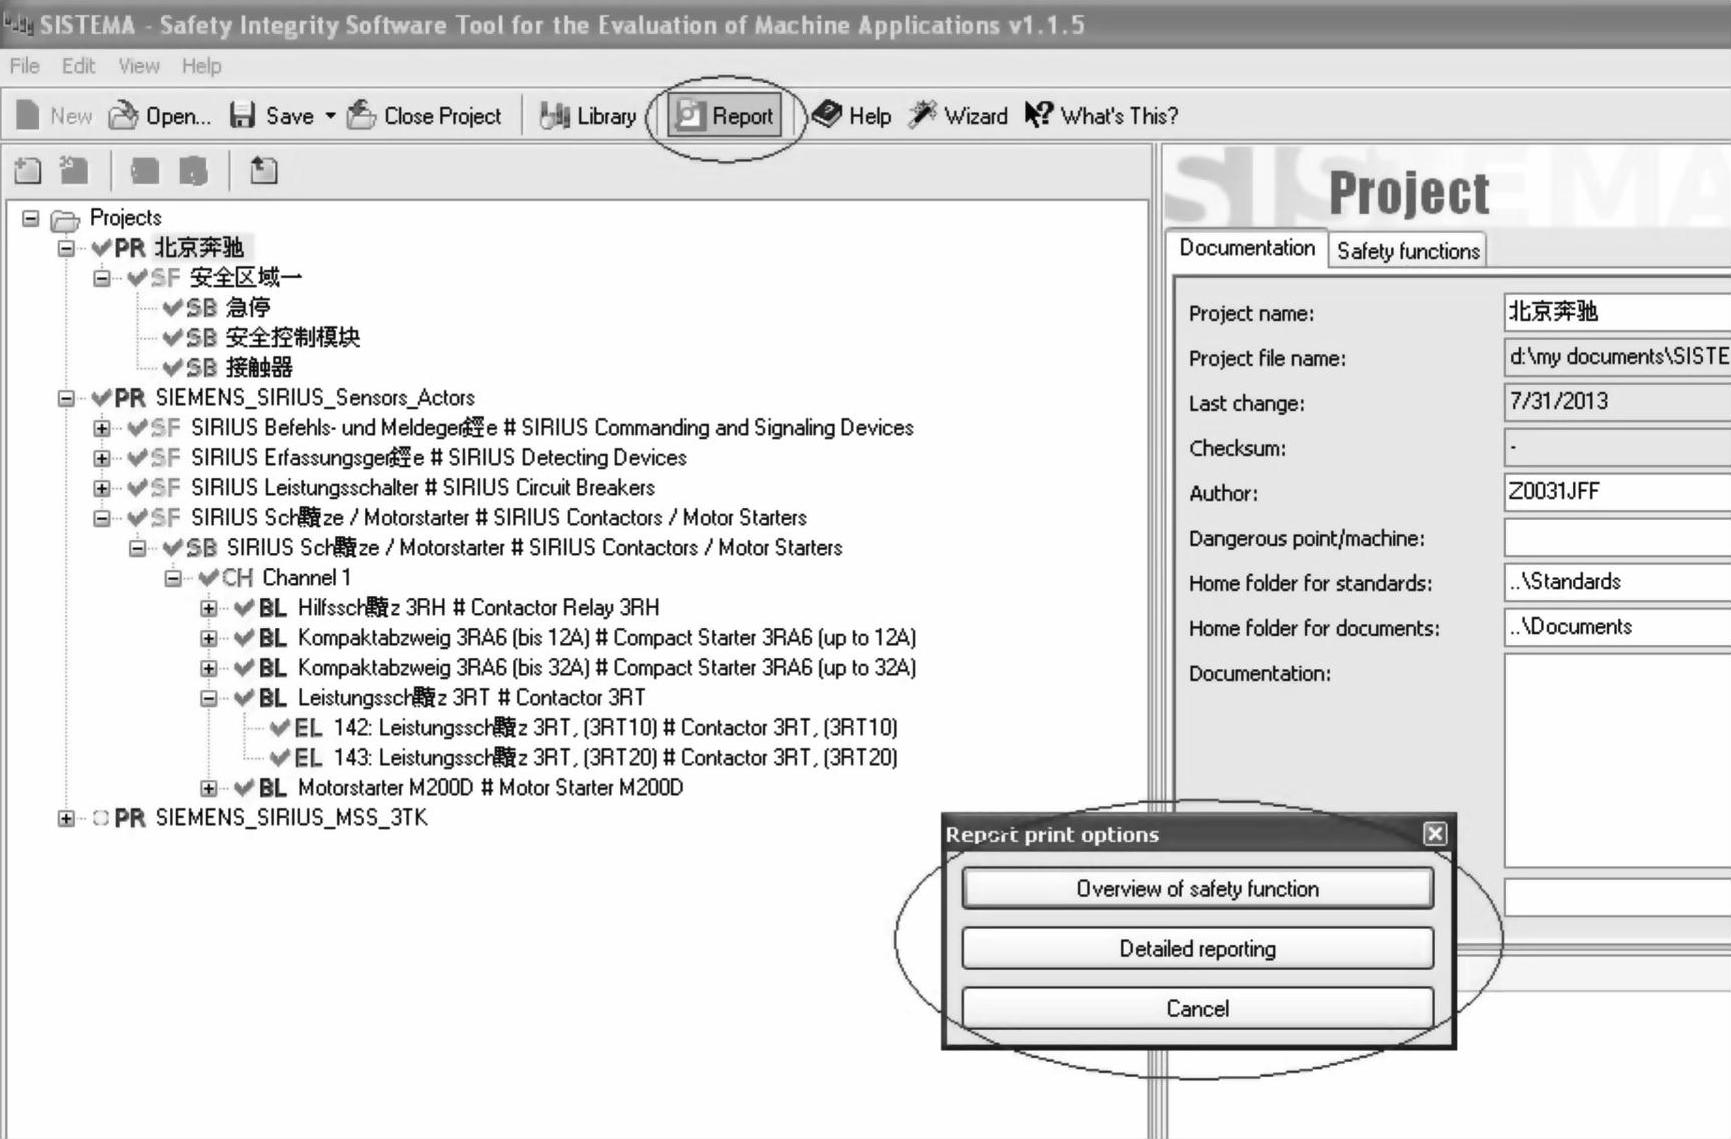Click the Checksum field
The image size is (1731, 1139).
pyautogui.click(x=1617, y=447)
